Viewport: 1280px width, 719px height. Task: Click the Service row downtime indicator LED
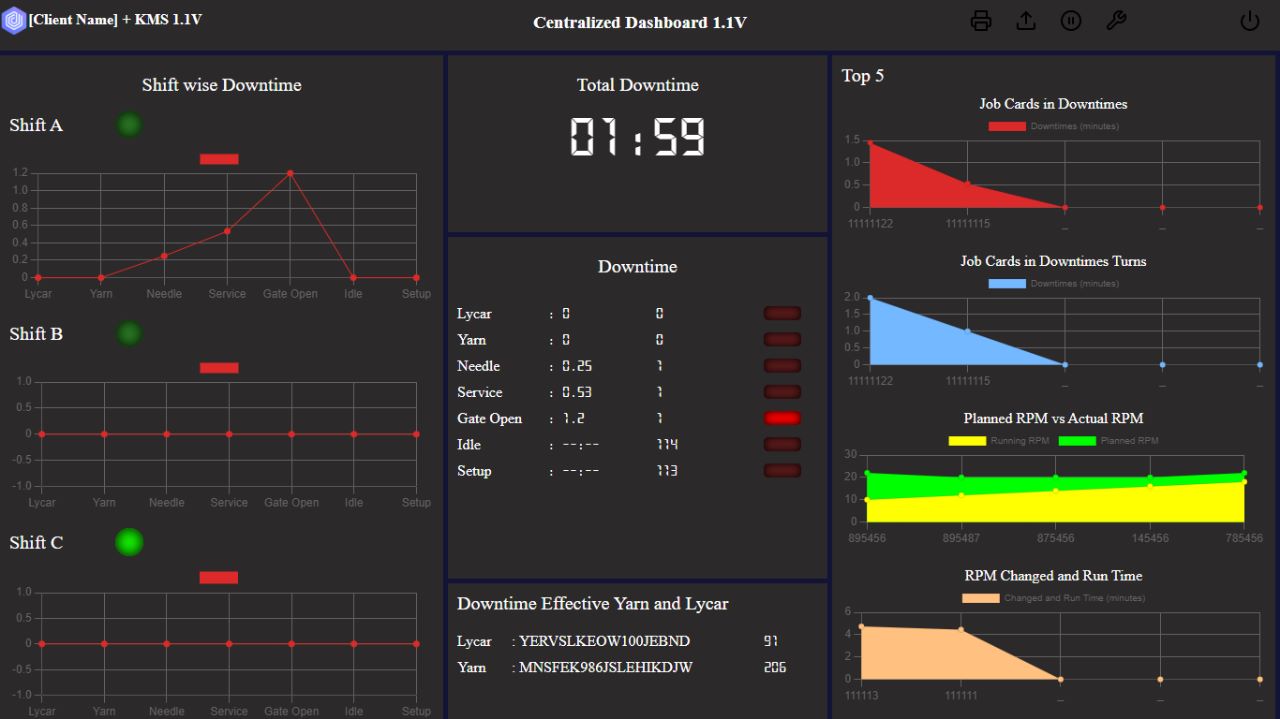(x=782, y=392)
